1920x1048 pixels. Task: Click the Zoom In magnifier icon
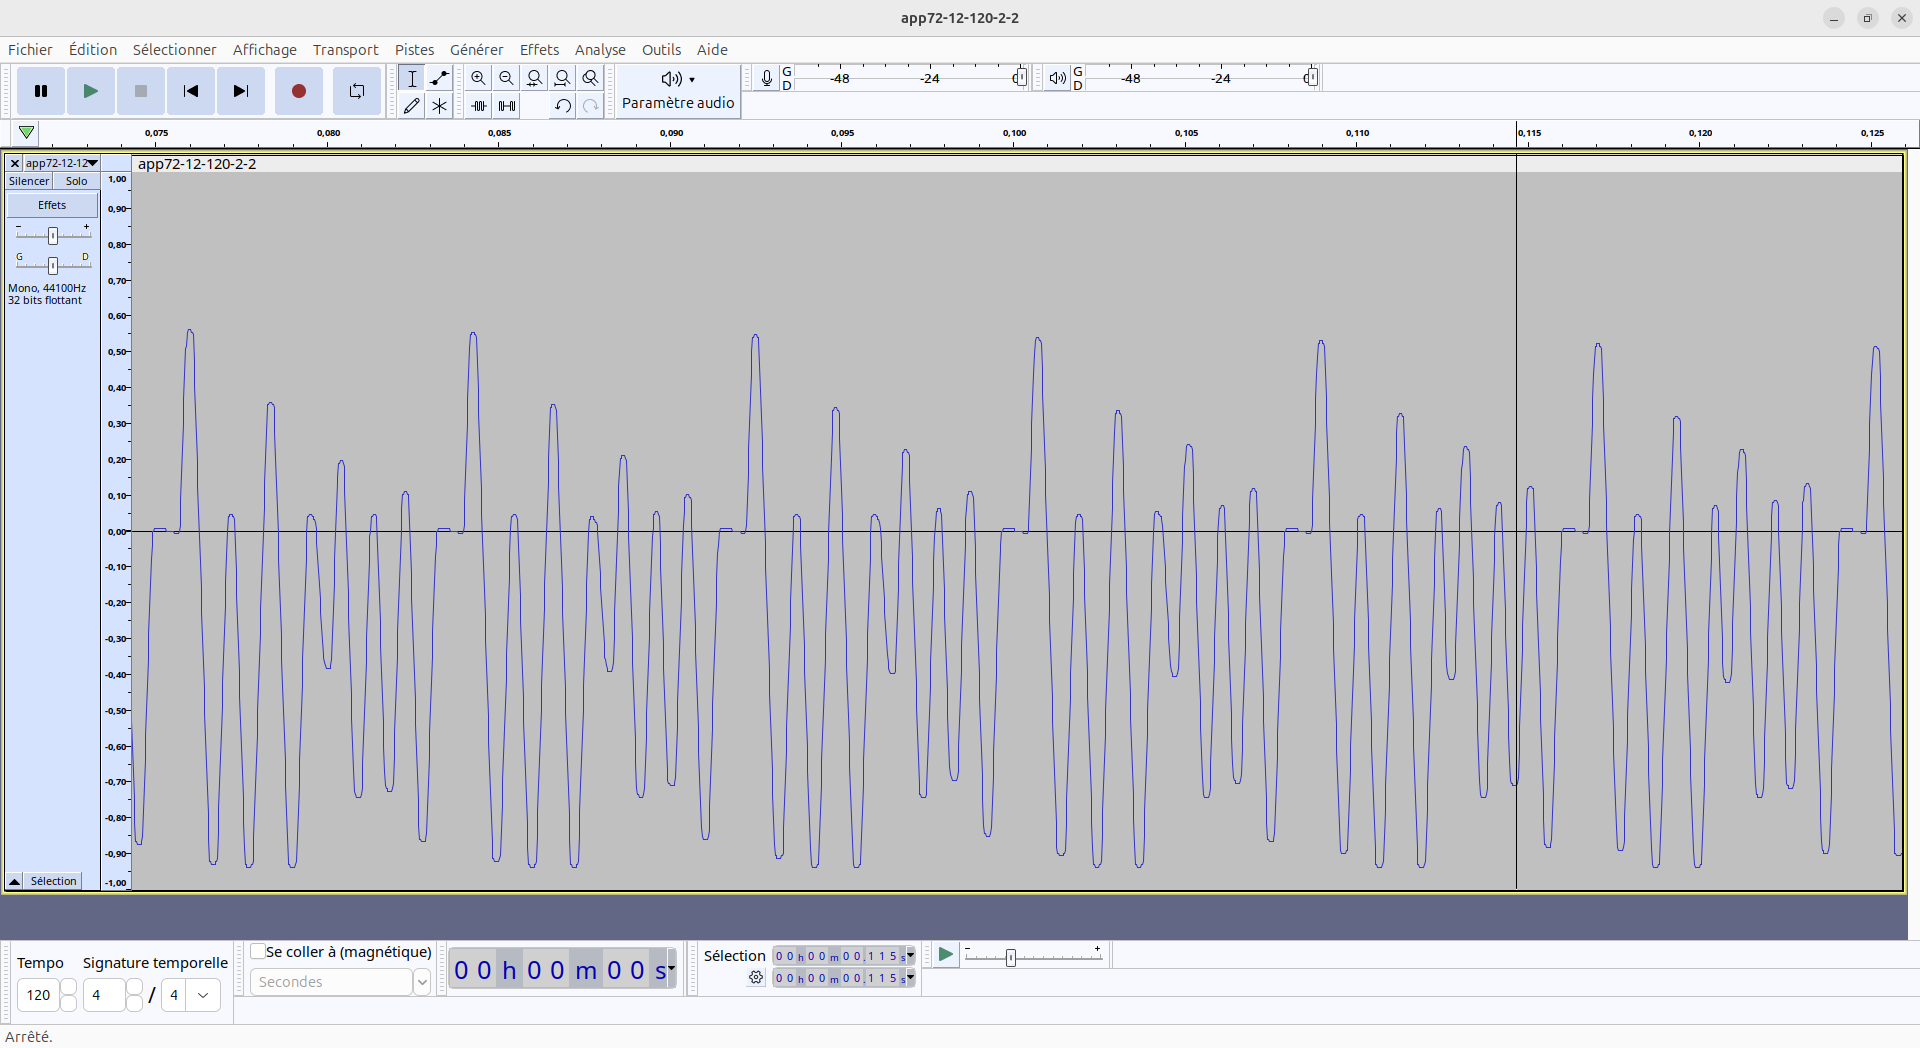pyautogui.click(x=478, y=78)
